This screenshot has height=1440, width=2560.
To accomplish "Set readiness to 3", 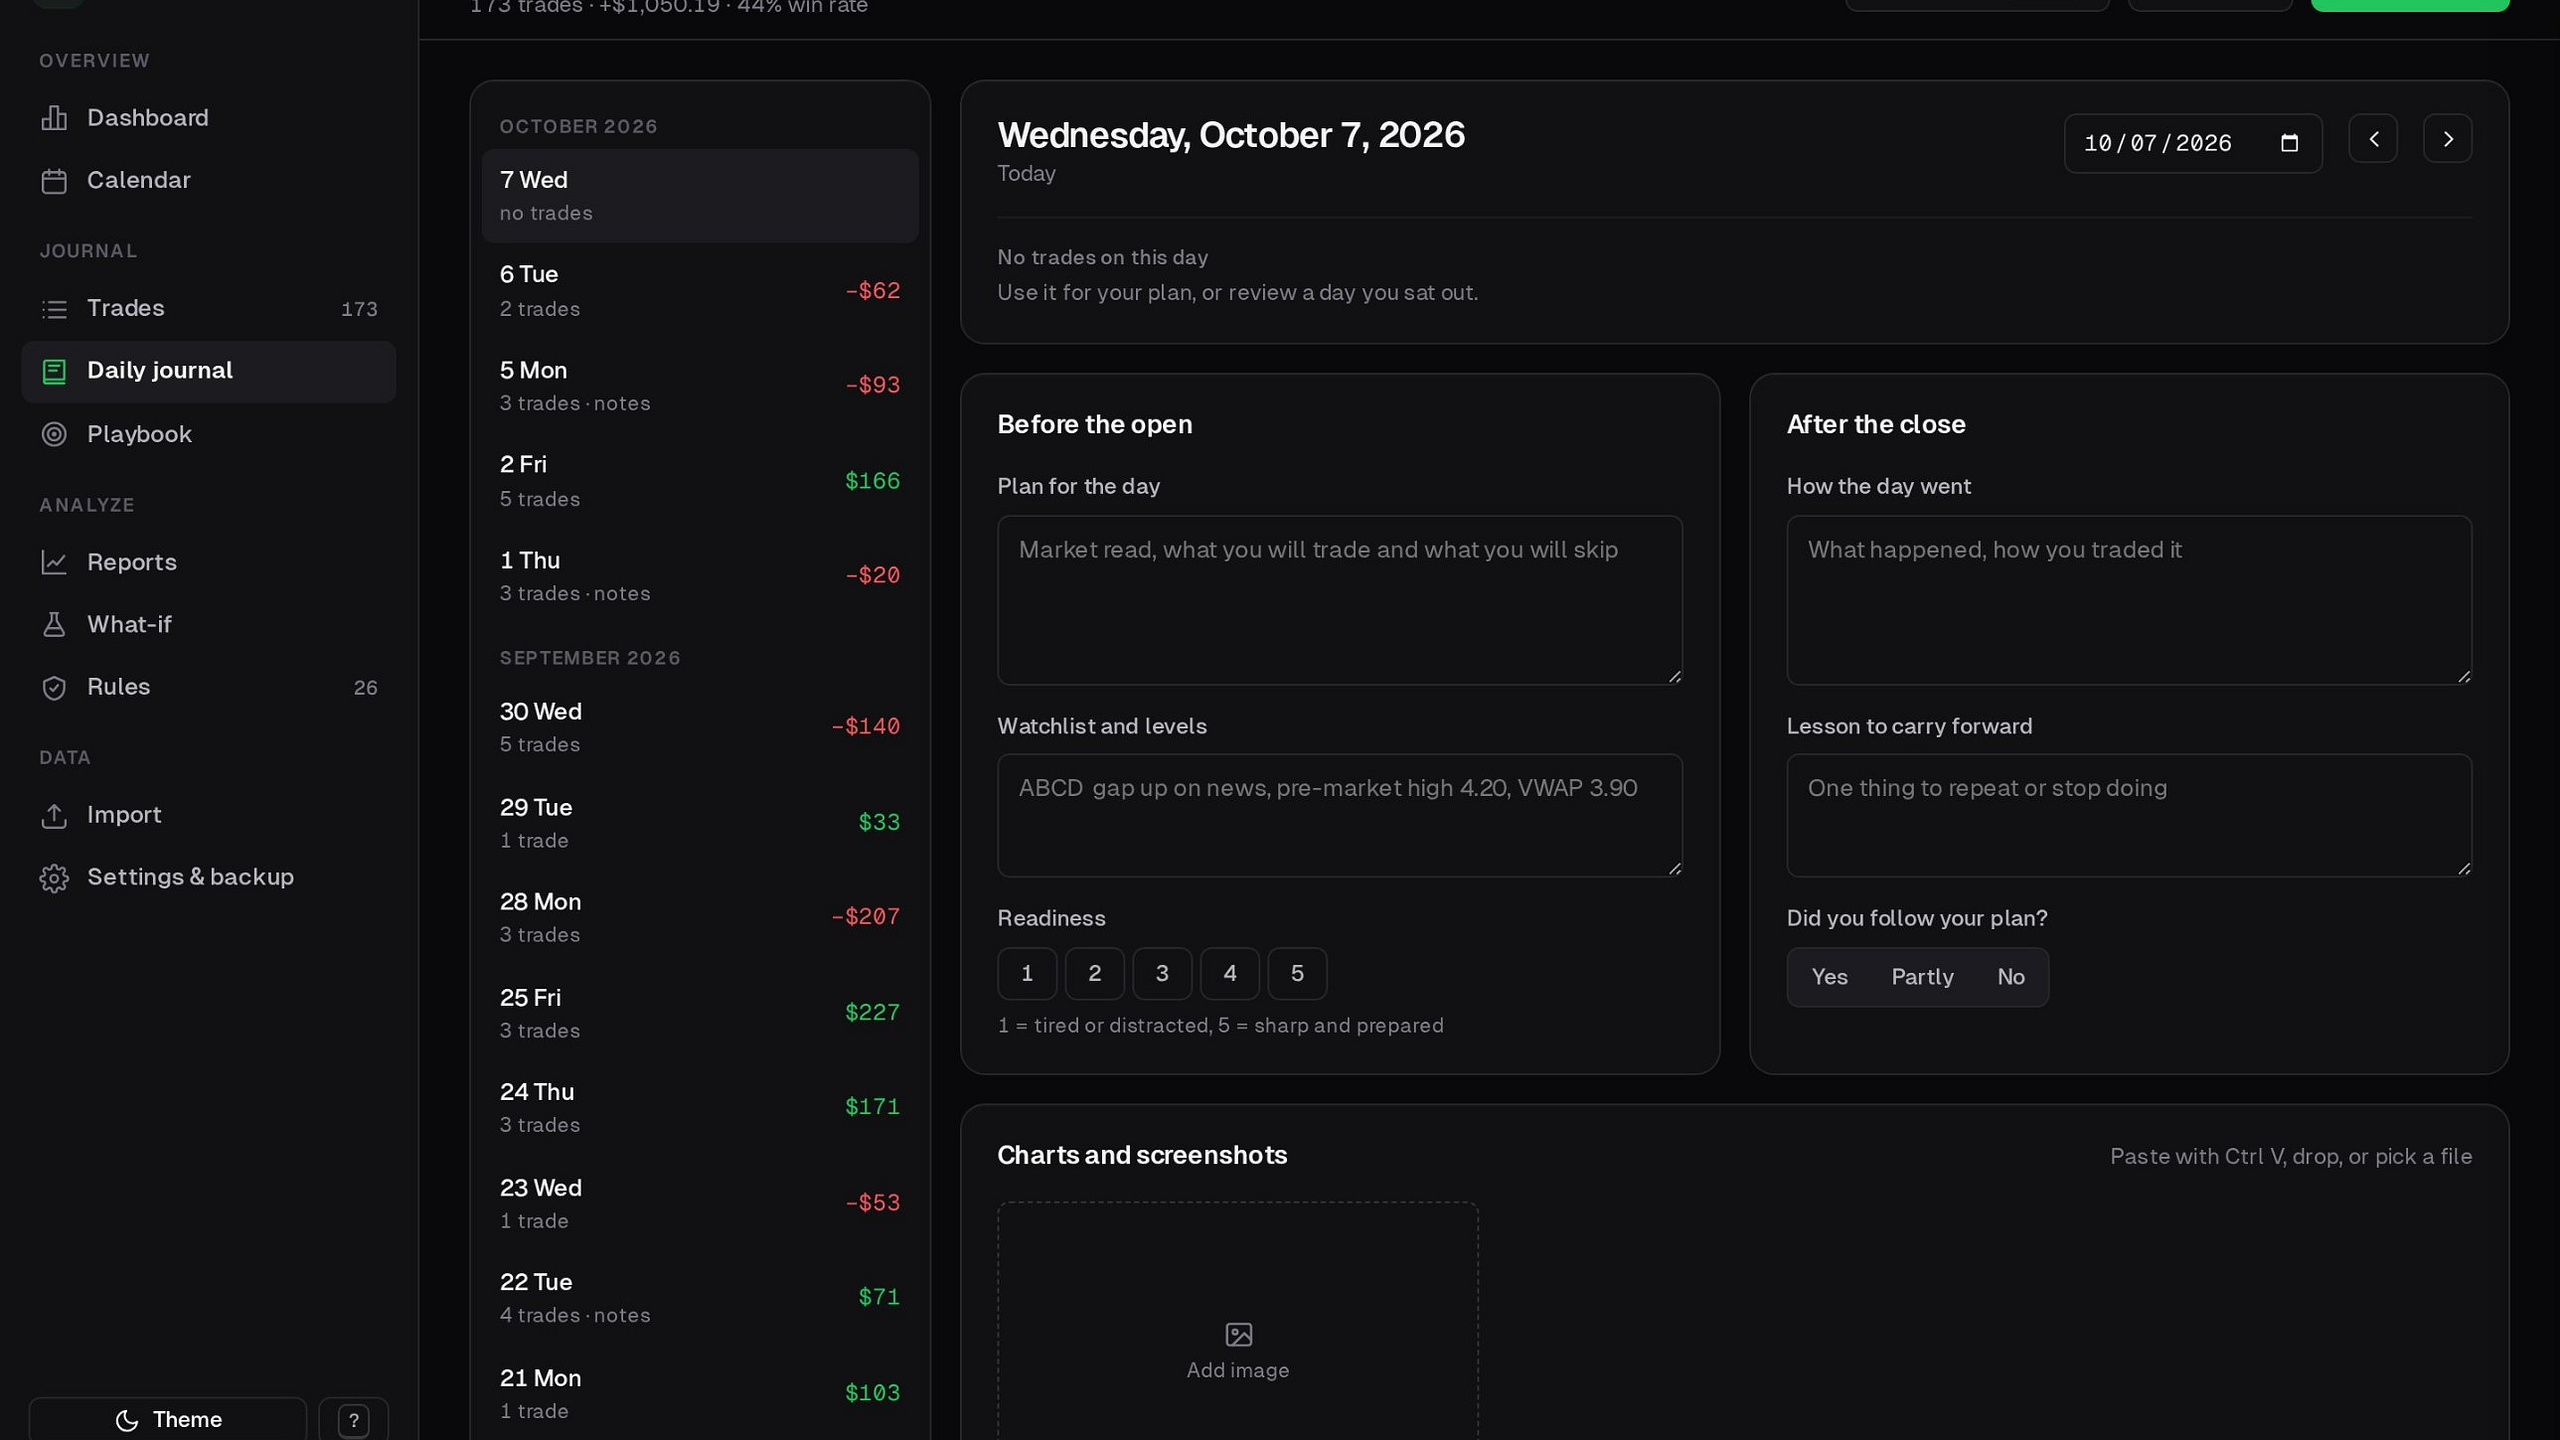I will click(x=1162, y=974).
